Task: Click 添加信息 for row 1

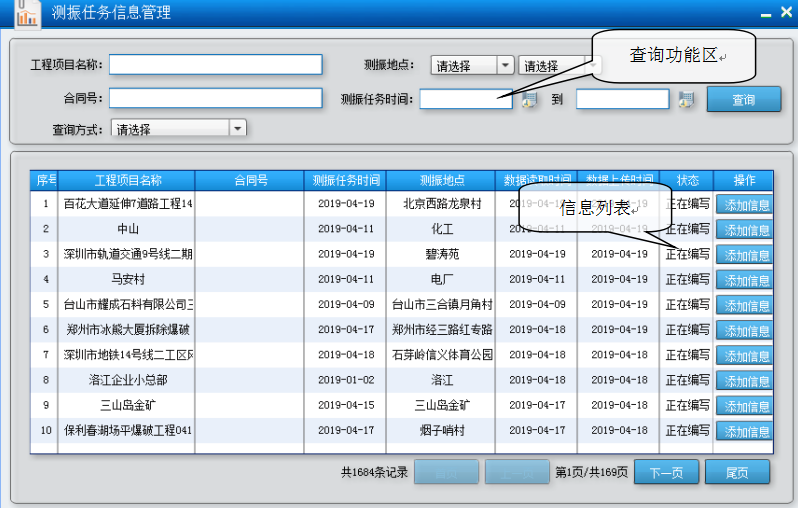Action: (x=745, y=205)
